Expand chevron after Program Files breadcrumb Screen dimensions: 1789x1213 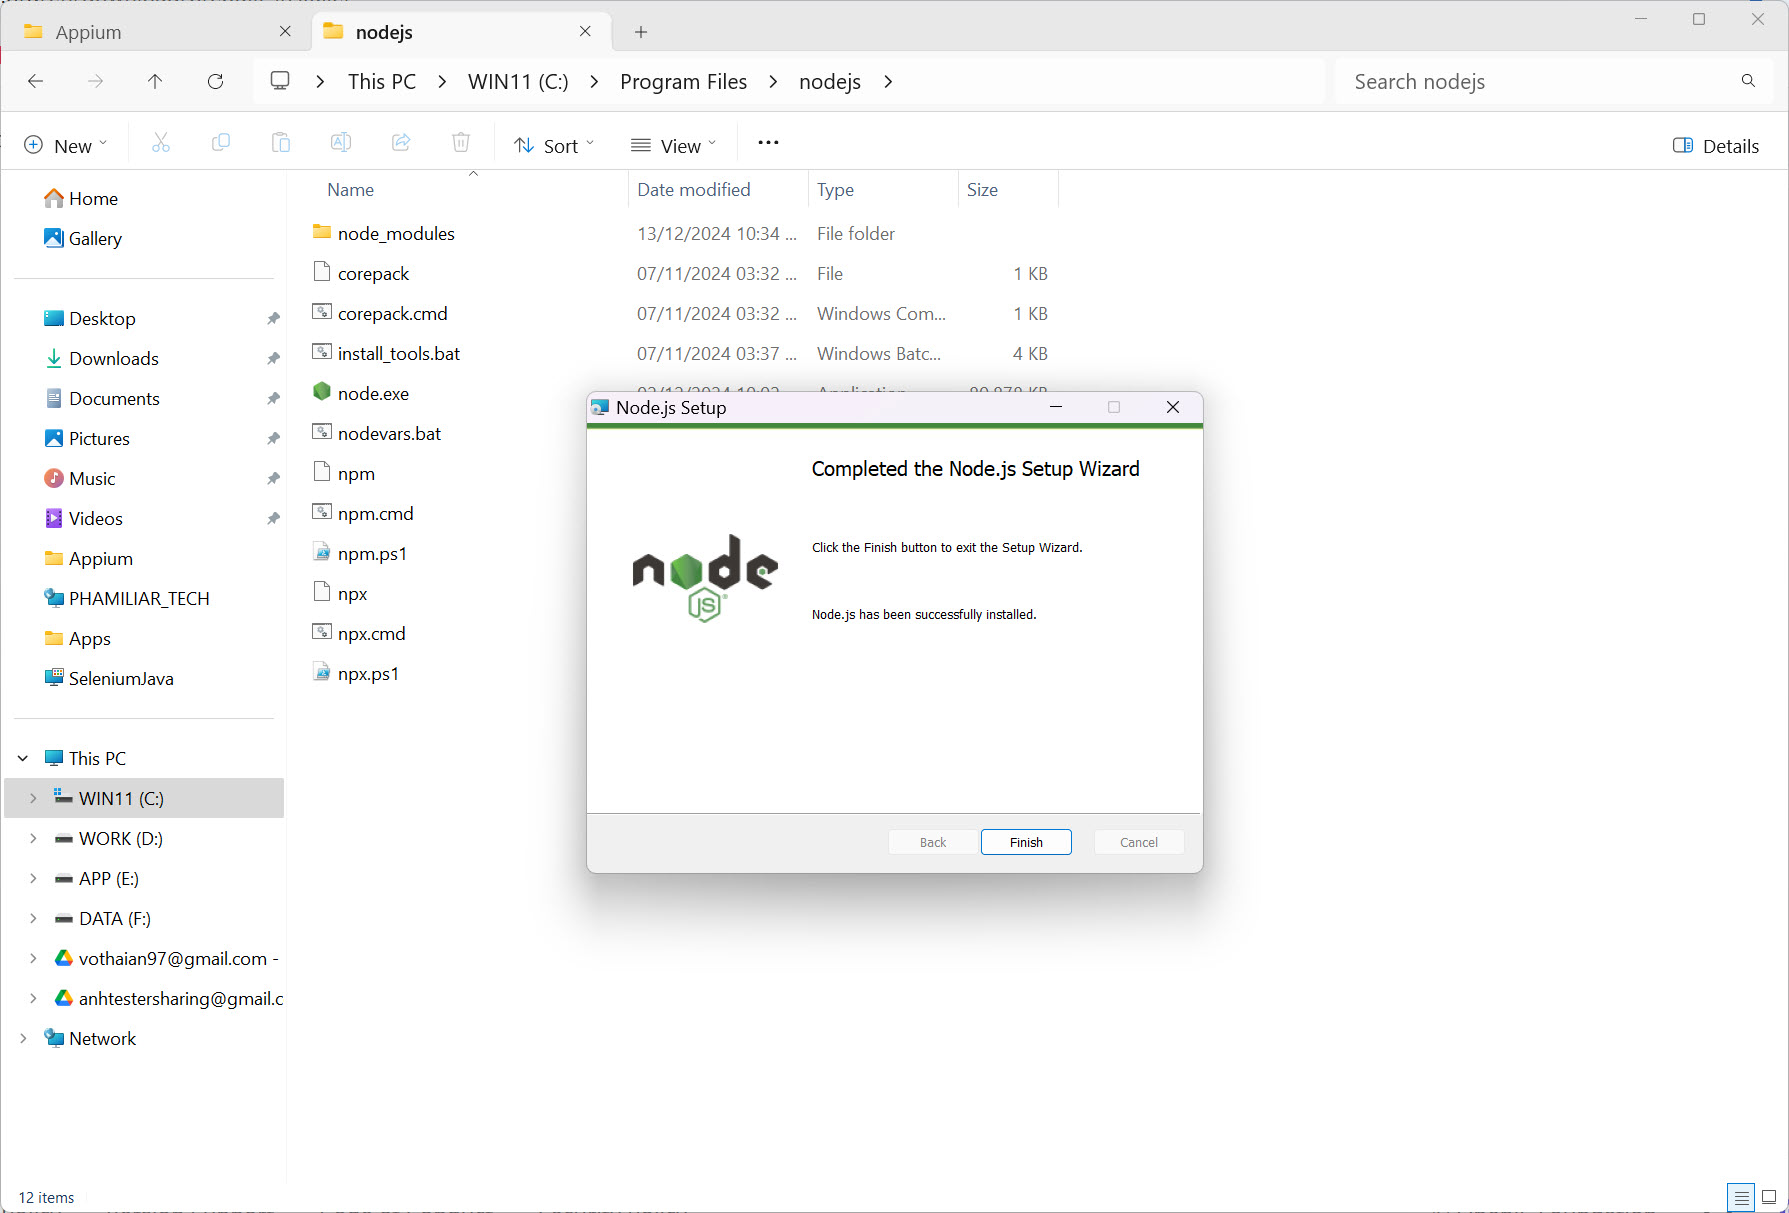773,82
